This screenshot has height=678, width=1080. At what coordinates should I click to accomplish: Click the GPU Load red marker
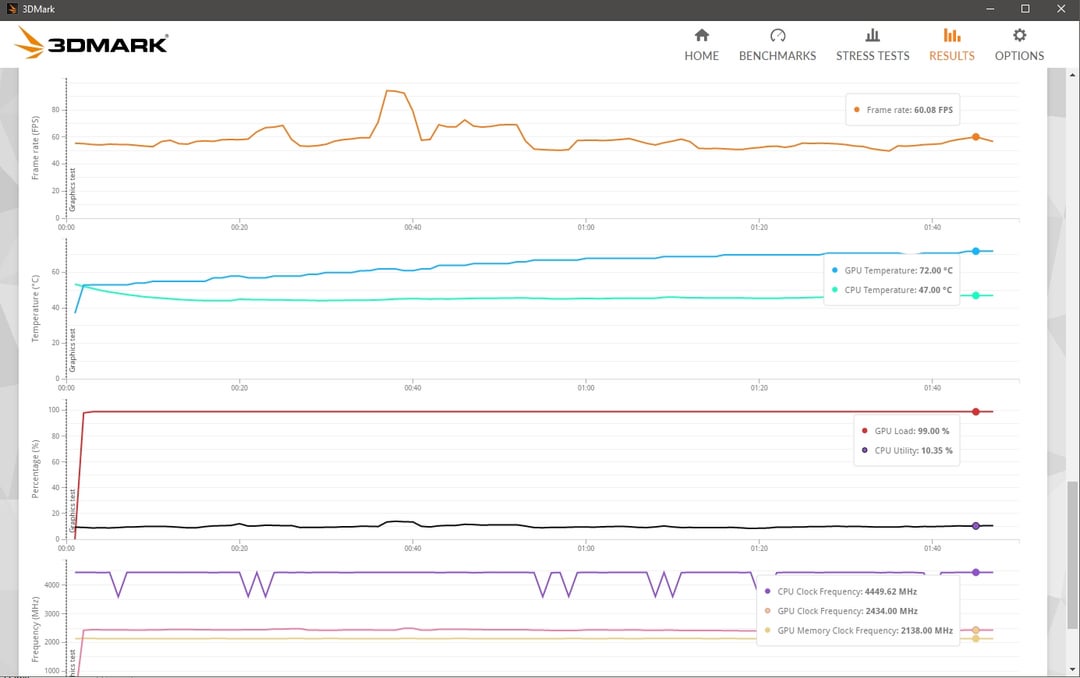(975, 412)
